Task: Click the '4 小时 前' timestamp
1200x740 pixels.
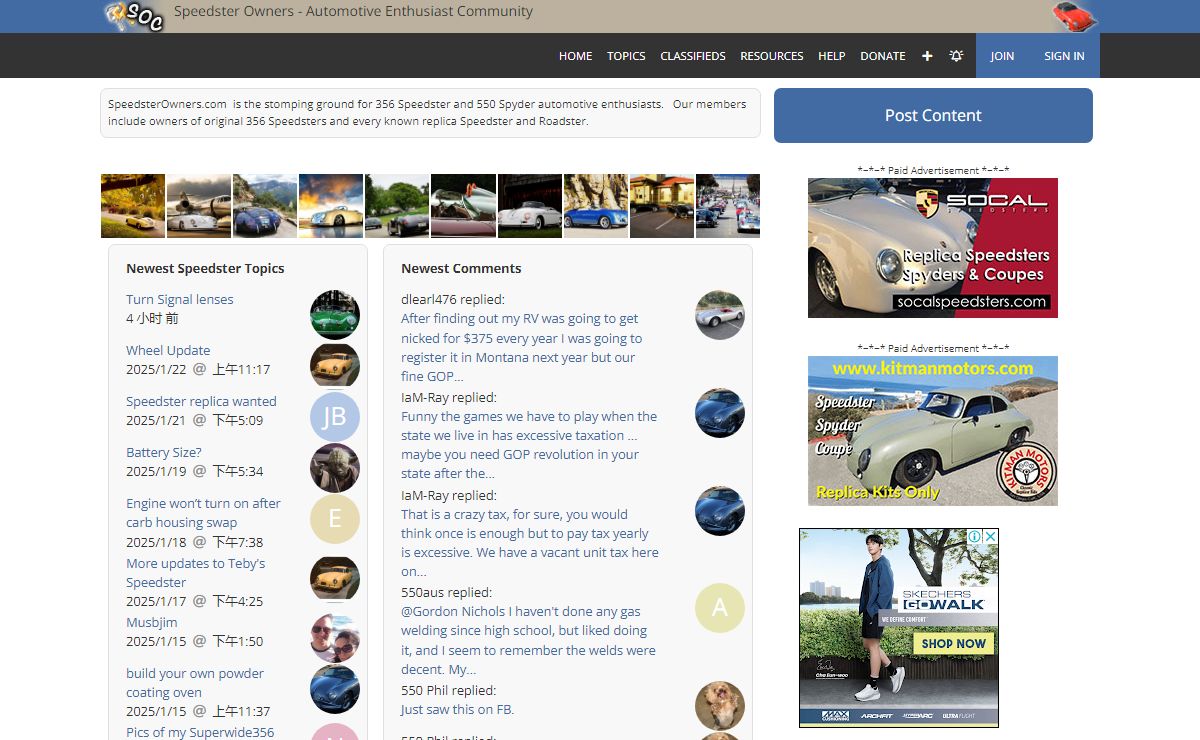Action: [153, 318]
